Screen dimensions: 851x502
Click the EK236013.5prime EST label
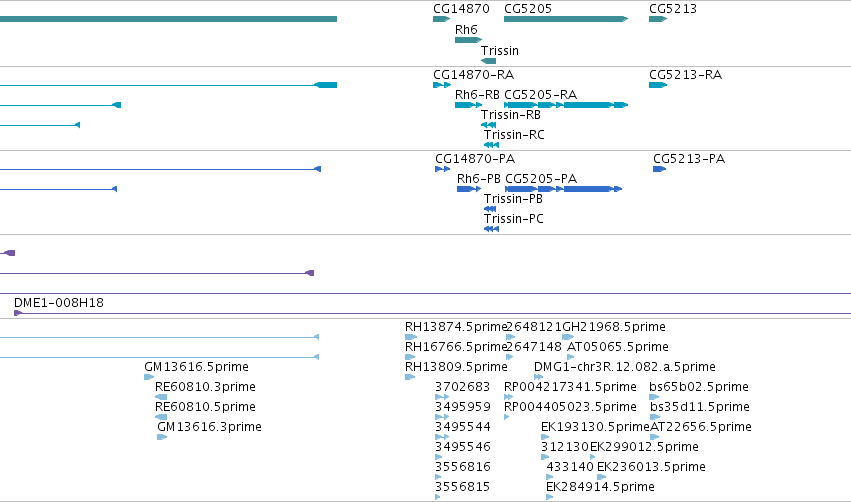coord(651,467)
